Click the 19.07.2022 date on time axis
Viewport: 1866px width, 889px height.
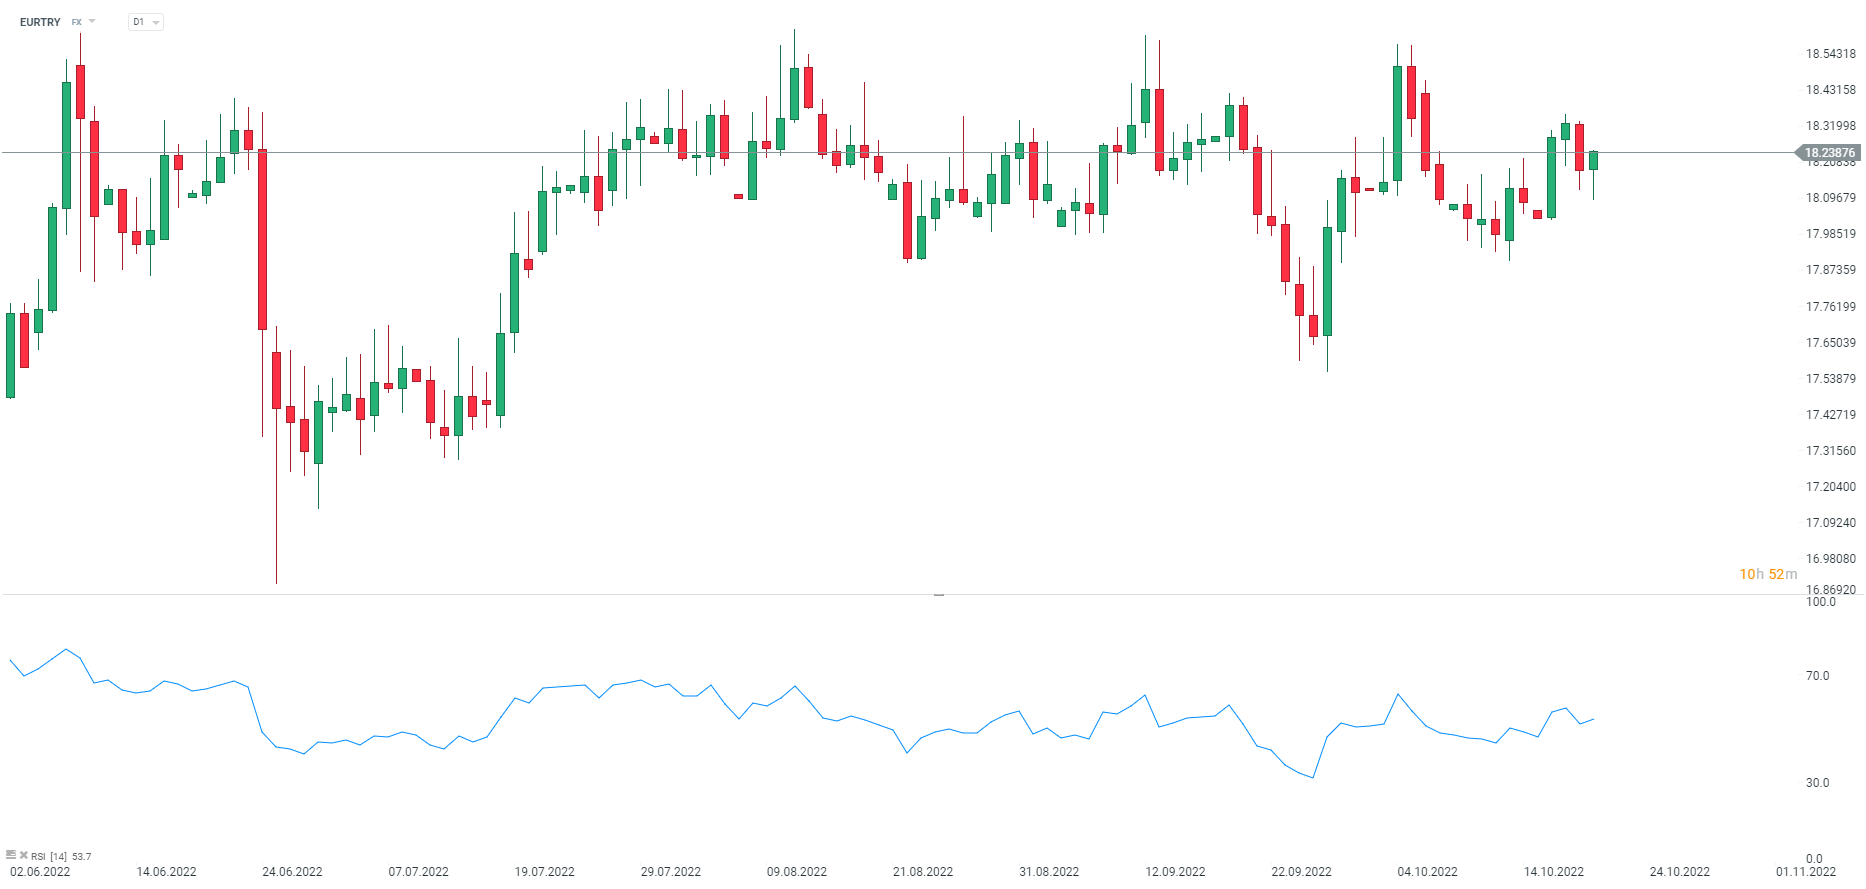pos(544,872)
